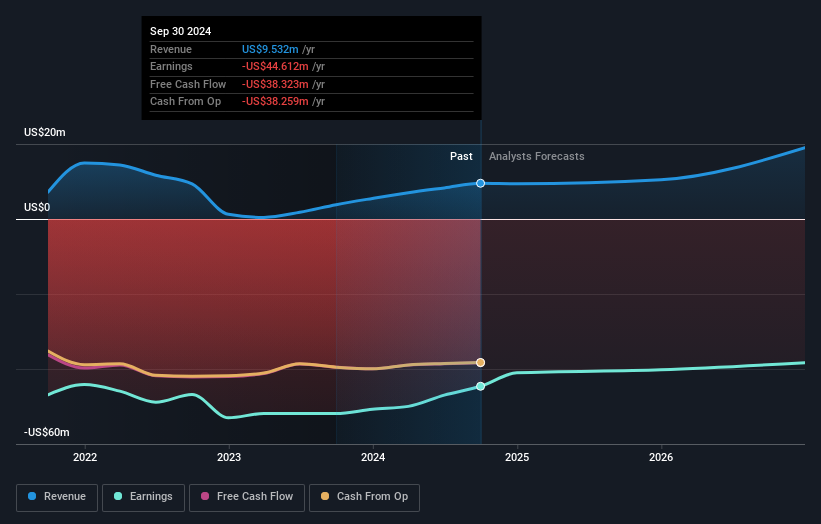Click the Sep 30 2024 tooltip date
The width and height of the screenshot is (821, 524).
181,31
